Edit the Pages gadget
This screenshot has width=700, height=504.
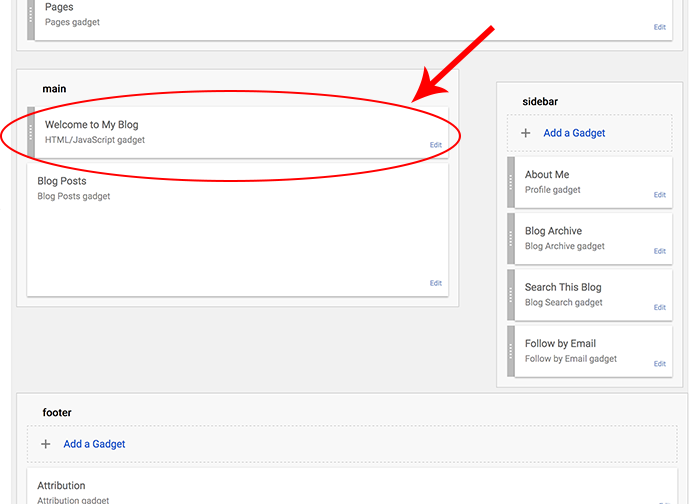coord(659,27)
